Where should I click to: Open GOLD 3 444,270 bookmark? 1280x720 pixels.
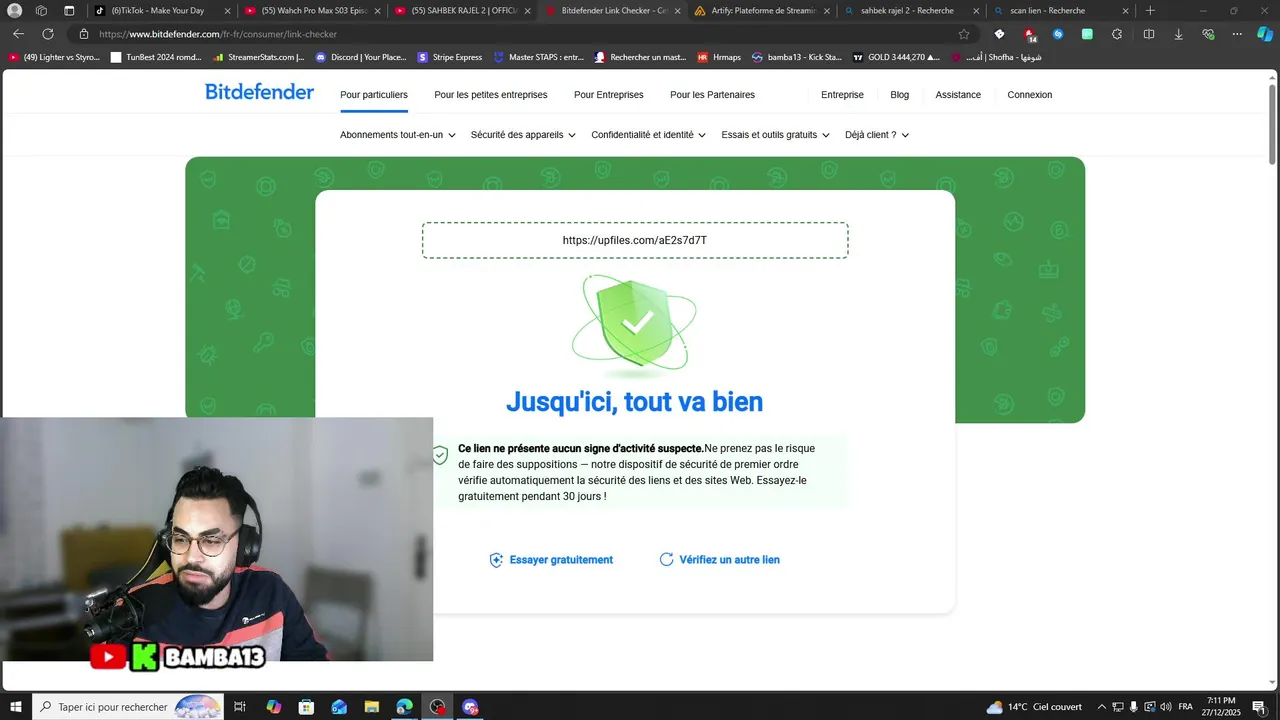pos(896,57)
